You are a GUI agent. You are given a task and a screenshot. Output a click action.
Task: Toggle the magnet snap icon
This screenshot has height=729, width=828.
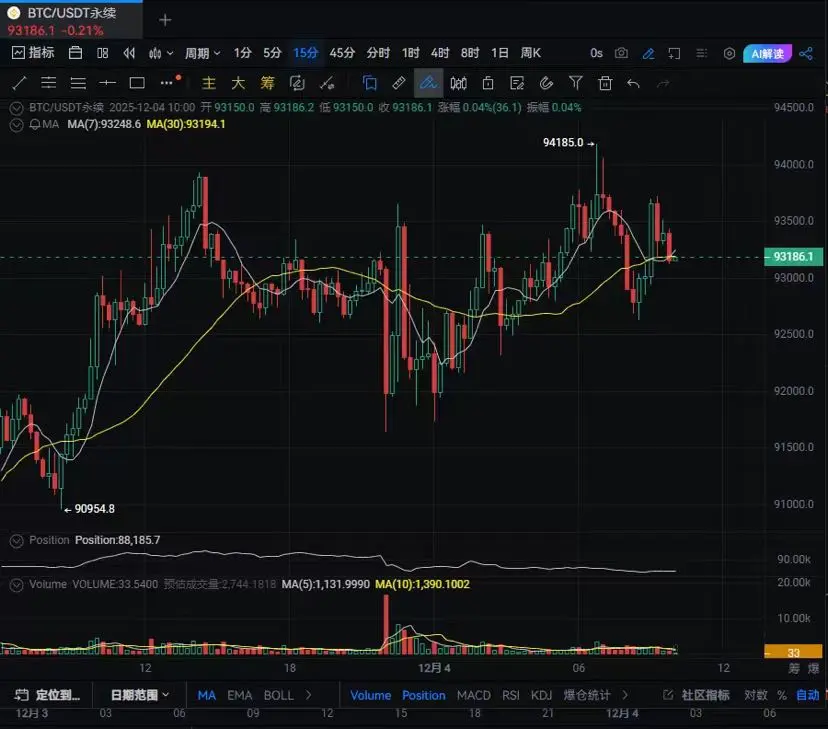[546, 83]
